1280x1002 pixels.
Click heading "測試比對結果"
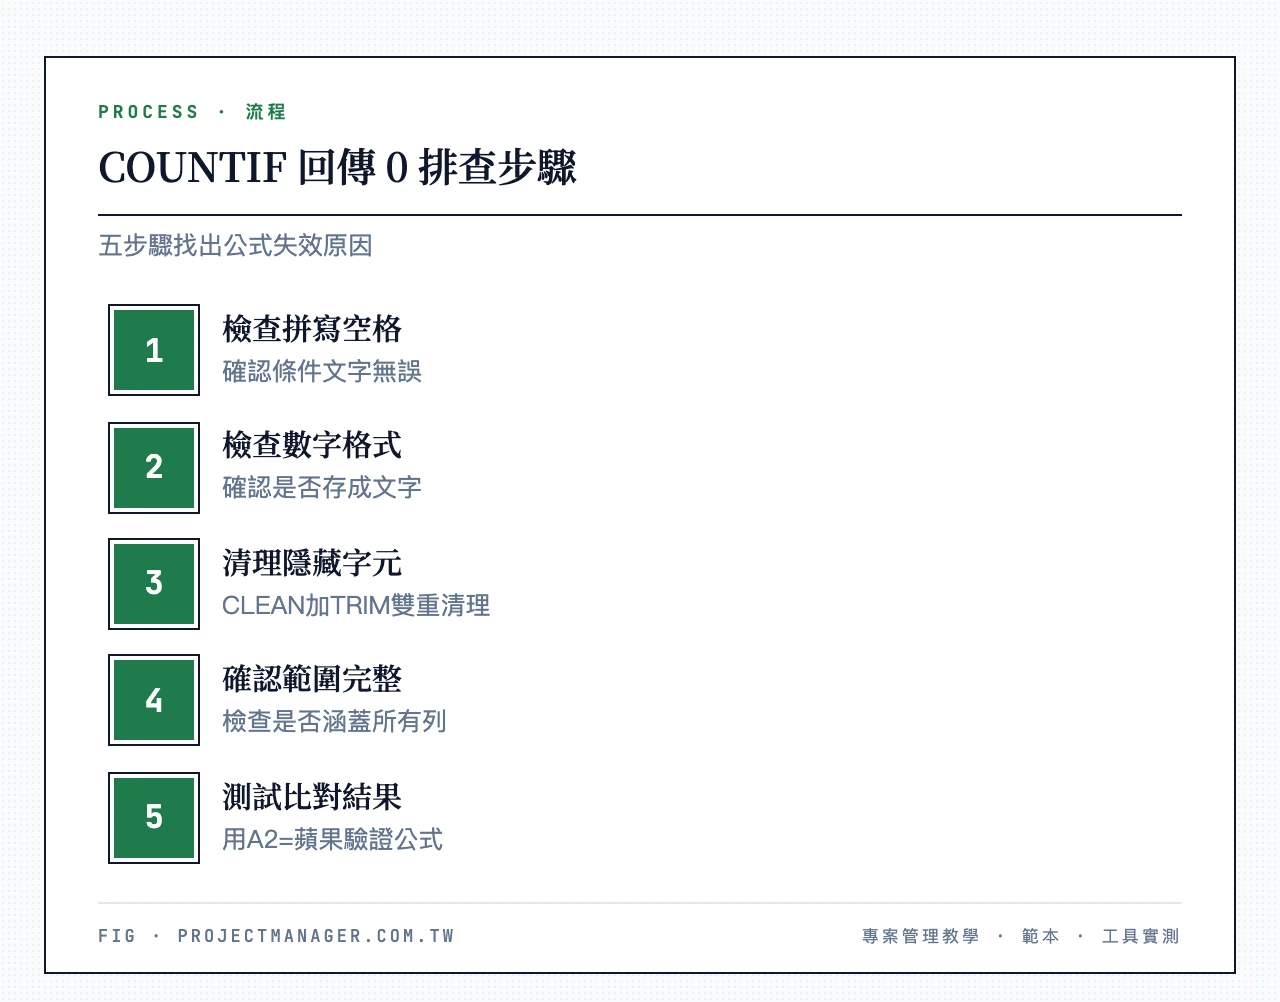coord(312,797)
